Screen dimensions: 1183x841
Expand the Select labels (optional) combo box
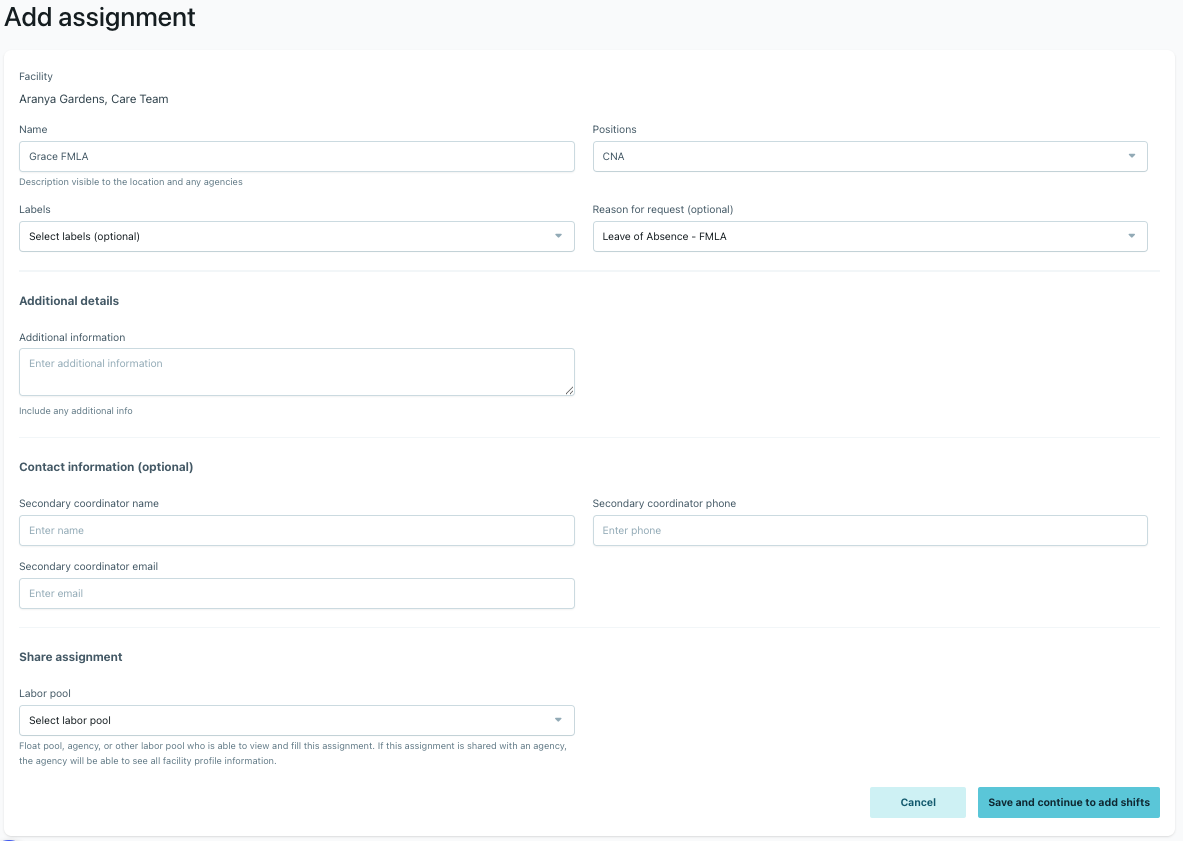tap(297, 236)
